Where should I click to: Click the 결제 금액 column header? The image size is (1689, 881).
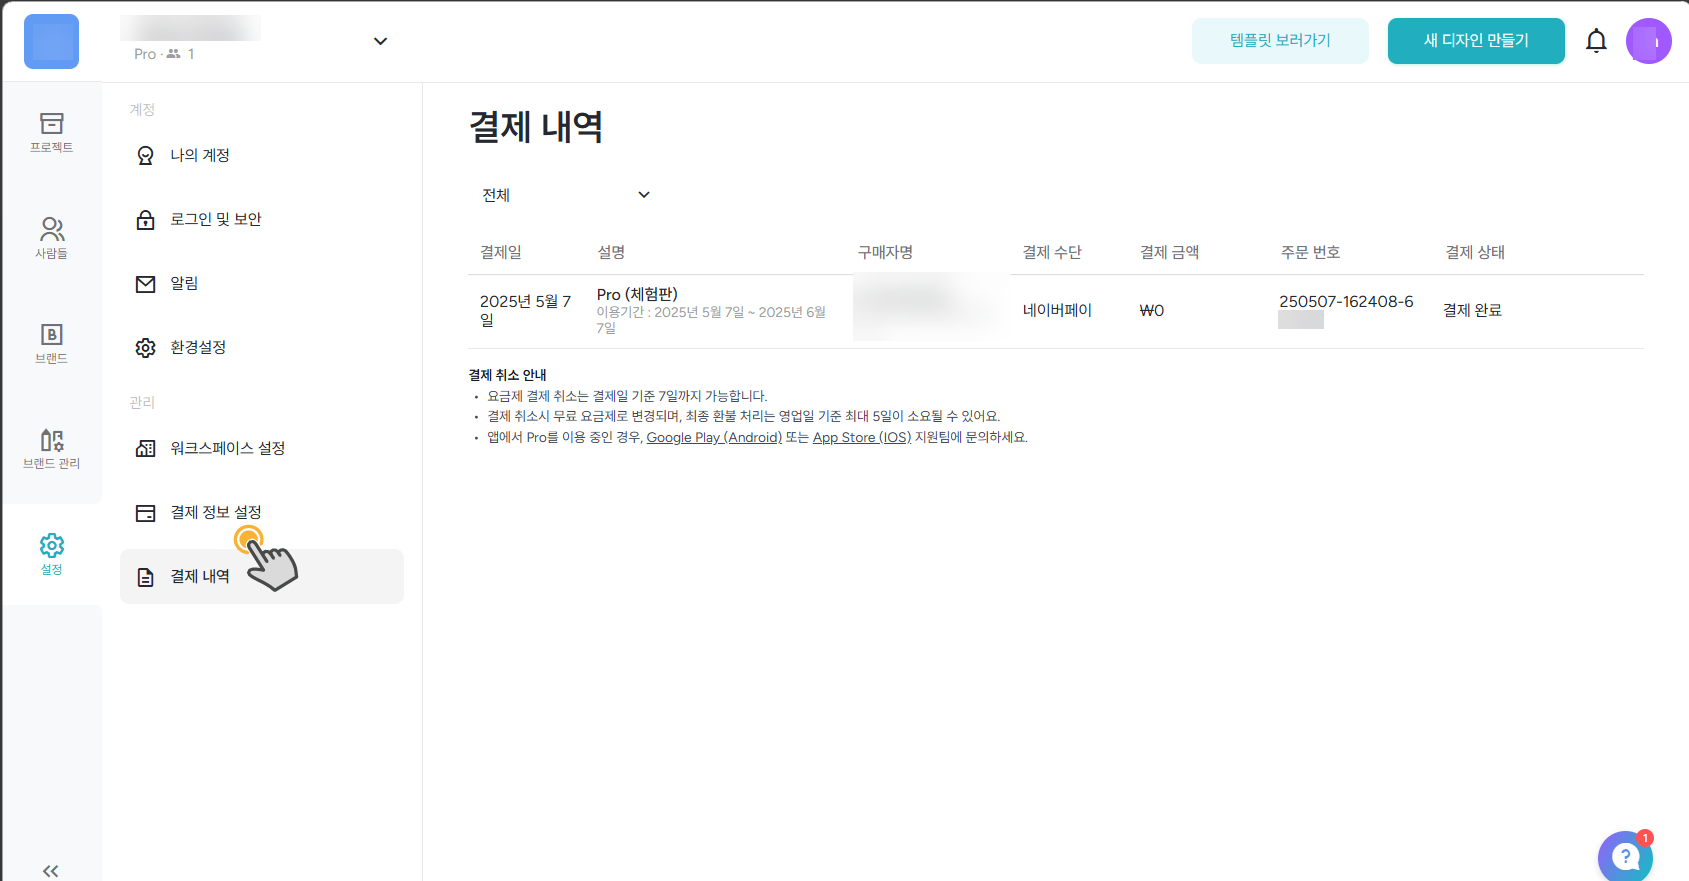click(x=1169, y=252)
